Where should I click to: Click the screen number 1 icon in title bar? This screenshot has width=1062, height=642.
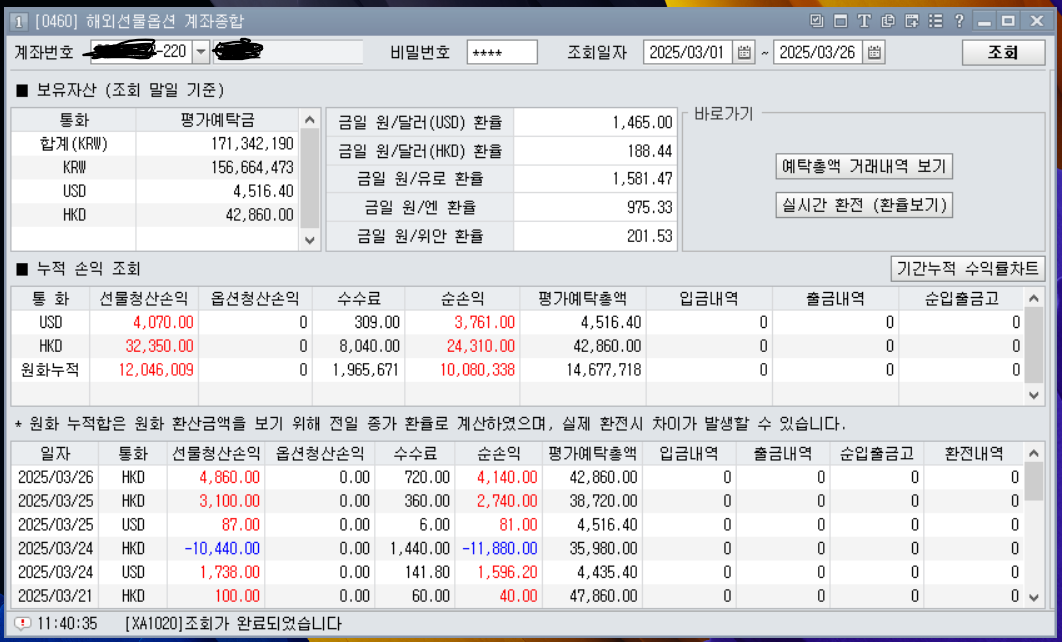coord(18,22)
